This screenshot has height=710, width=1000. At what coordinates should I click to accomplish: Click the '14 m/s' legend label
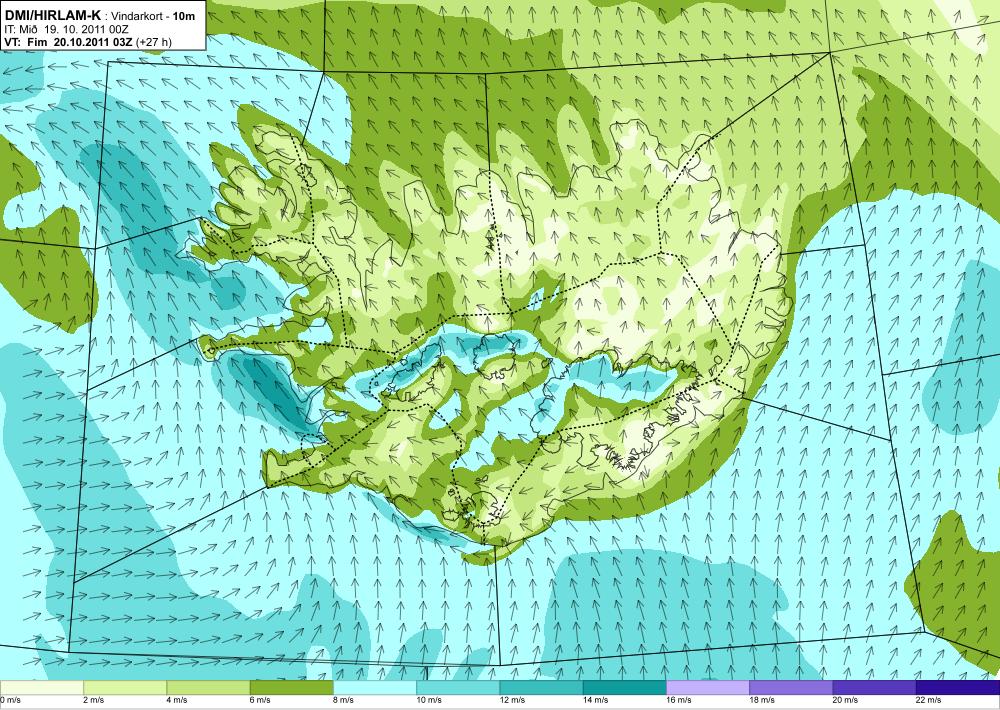tap(596, 700)
